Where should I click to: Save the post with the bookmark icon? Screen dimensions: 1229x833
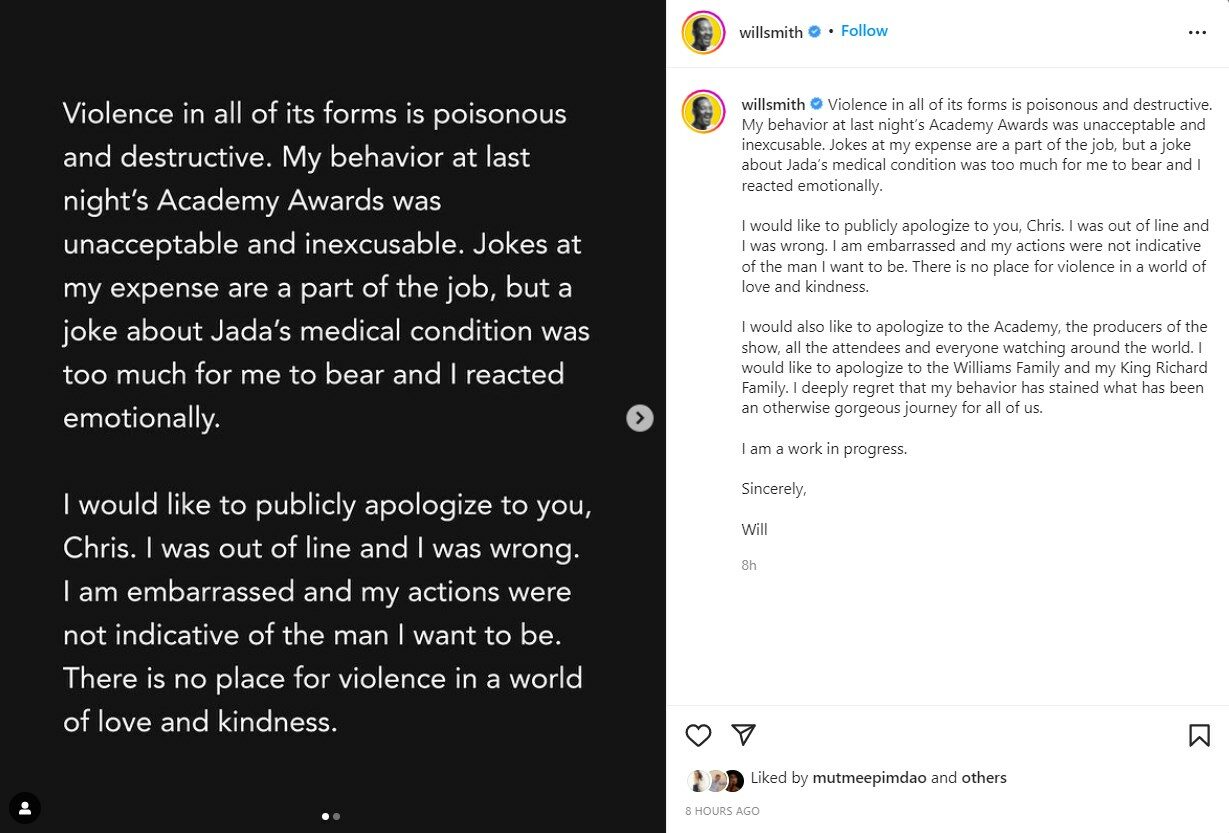pyautogui.click(x=1199, y=735)
